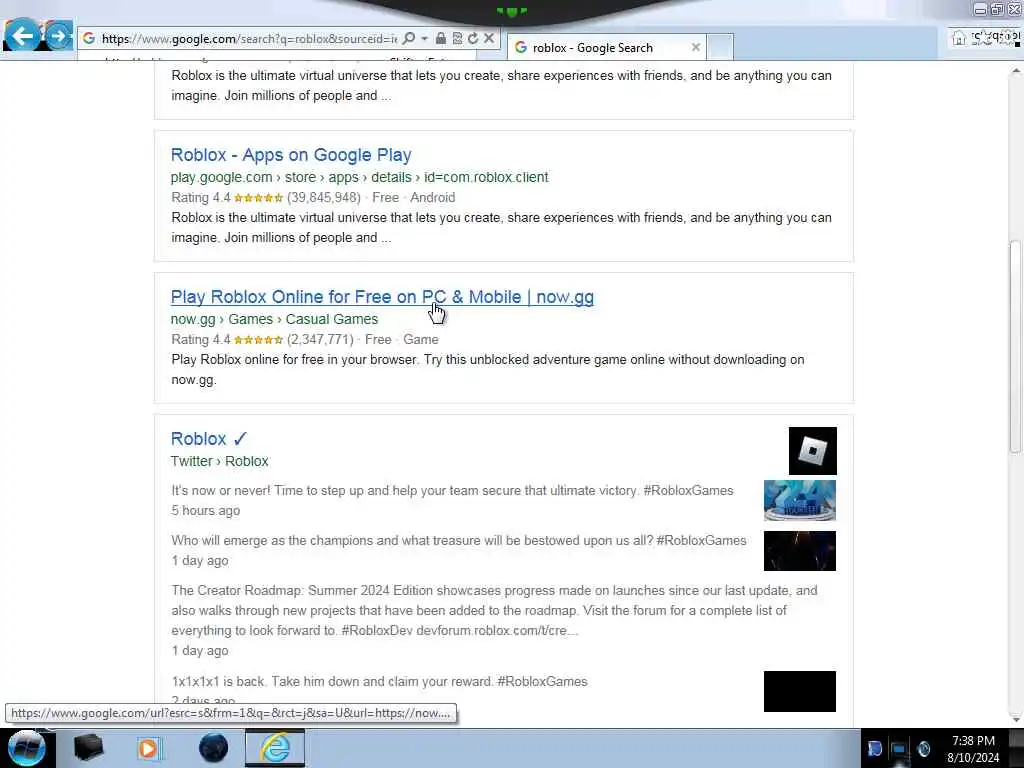Image resolution: width=1024 pixels, height=768 pixels.
Task: Click the 'Twitter › Roblox' breadcrumb text
Action: tap(219, 461)
